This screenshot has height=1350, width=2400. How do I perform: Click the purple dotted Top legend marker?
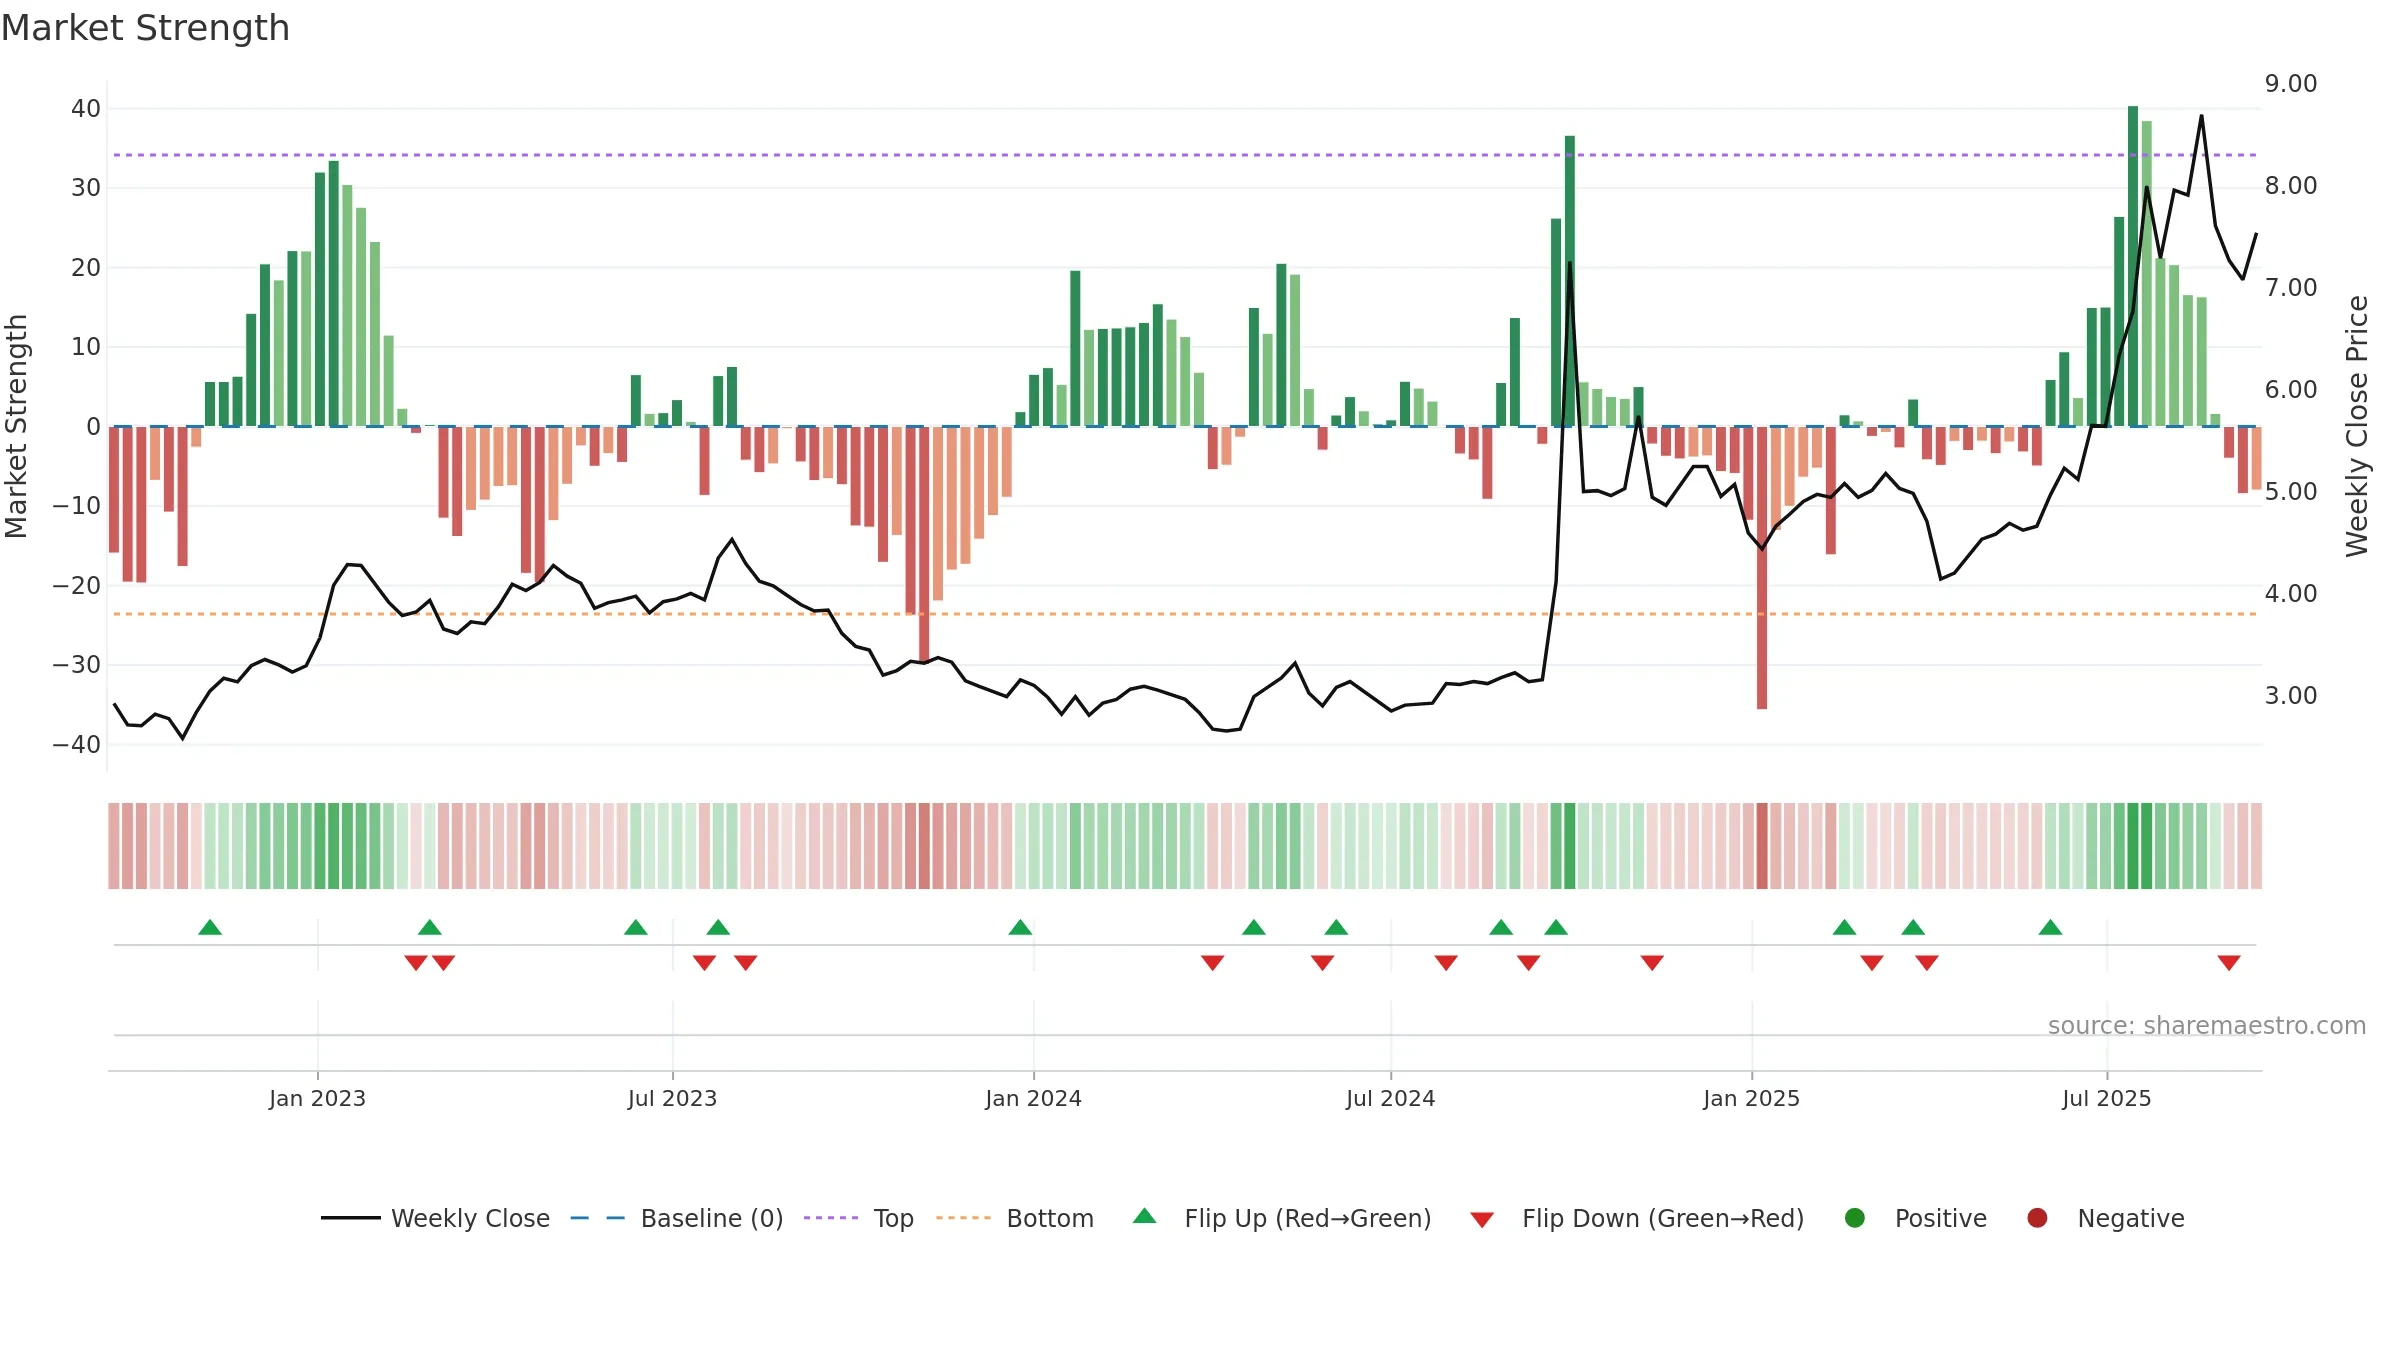pos(831,1218)
